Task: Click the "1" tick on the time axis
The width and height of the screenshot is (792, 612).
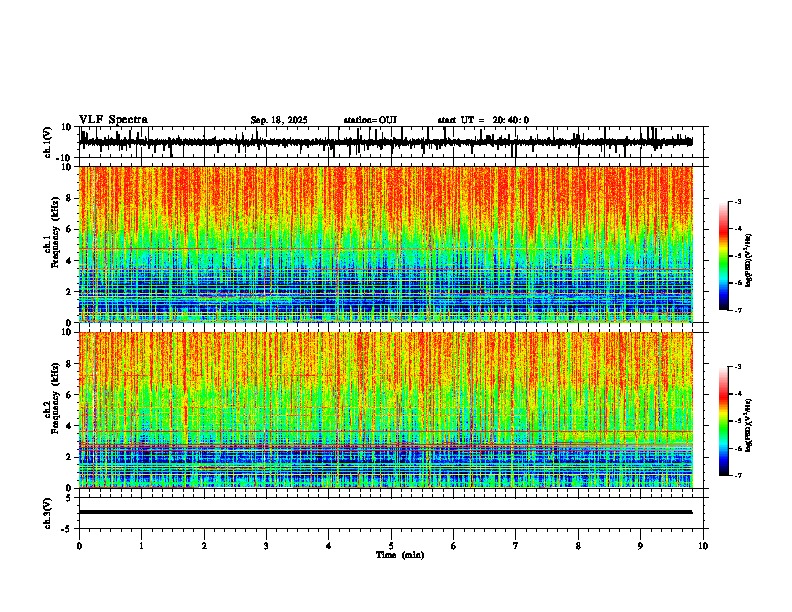Action: (141, 546)
